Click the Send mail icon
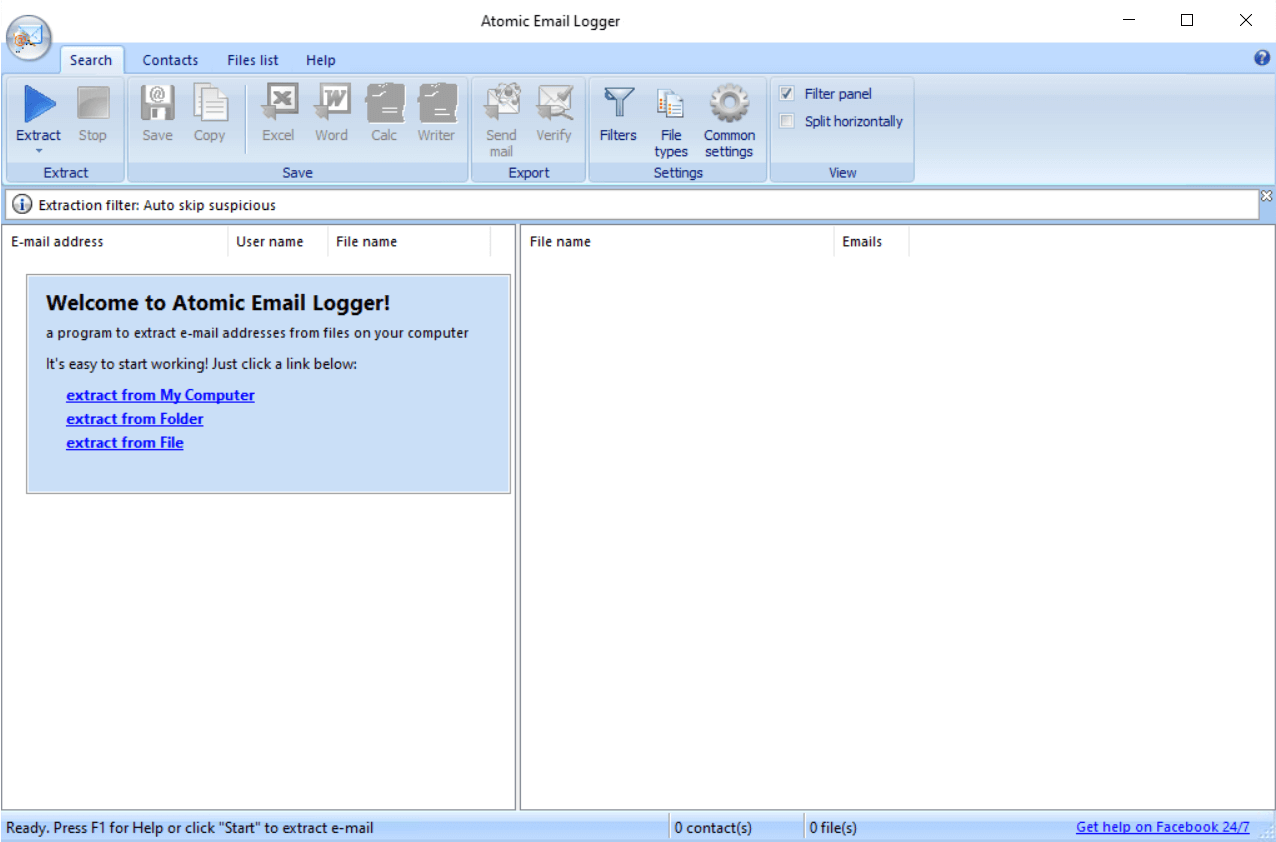This screenshot has width=1276, height=842. [x=502, y=104]
